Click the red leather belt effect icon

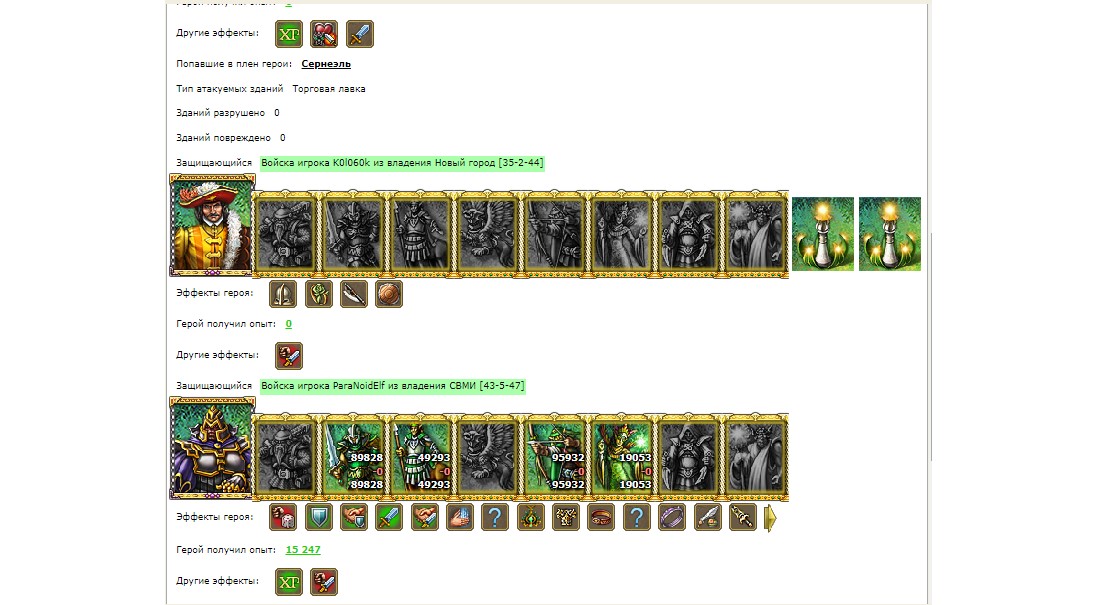coord(601,518)
